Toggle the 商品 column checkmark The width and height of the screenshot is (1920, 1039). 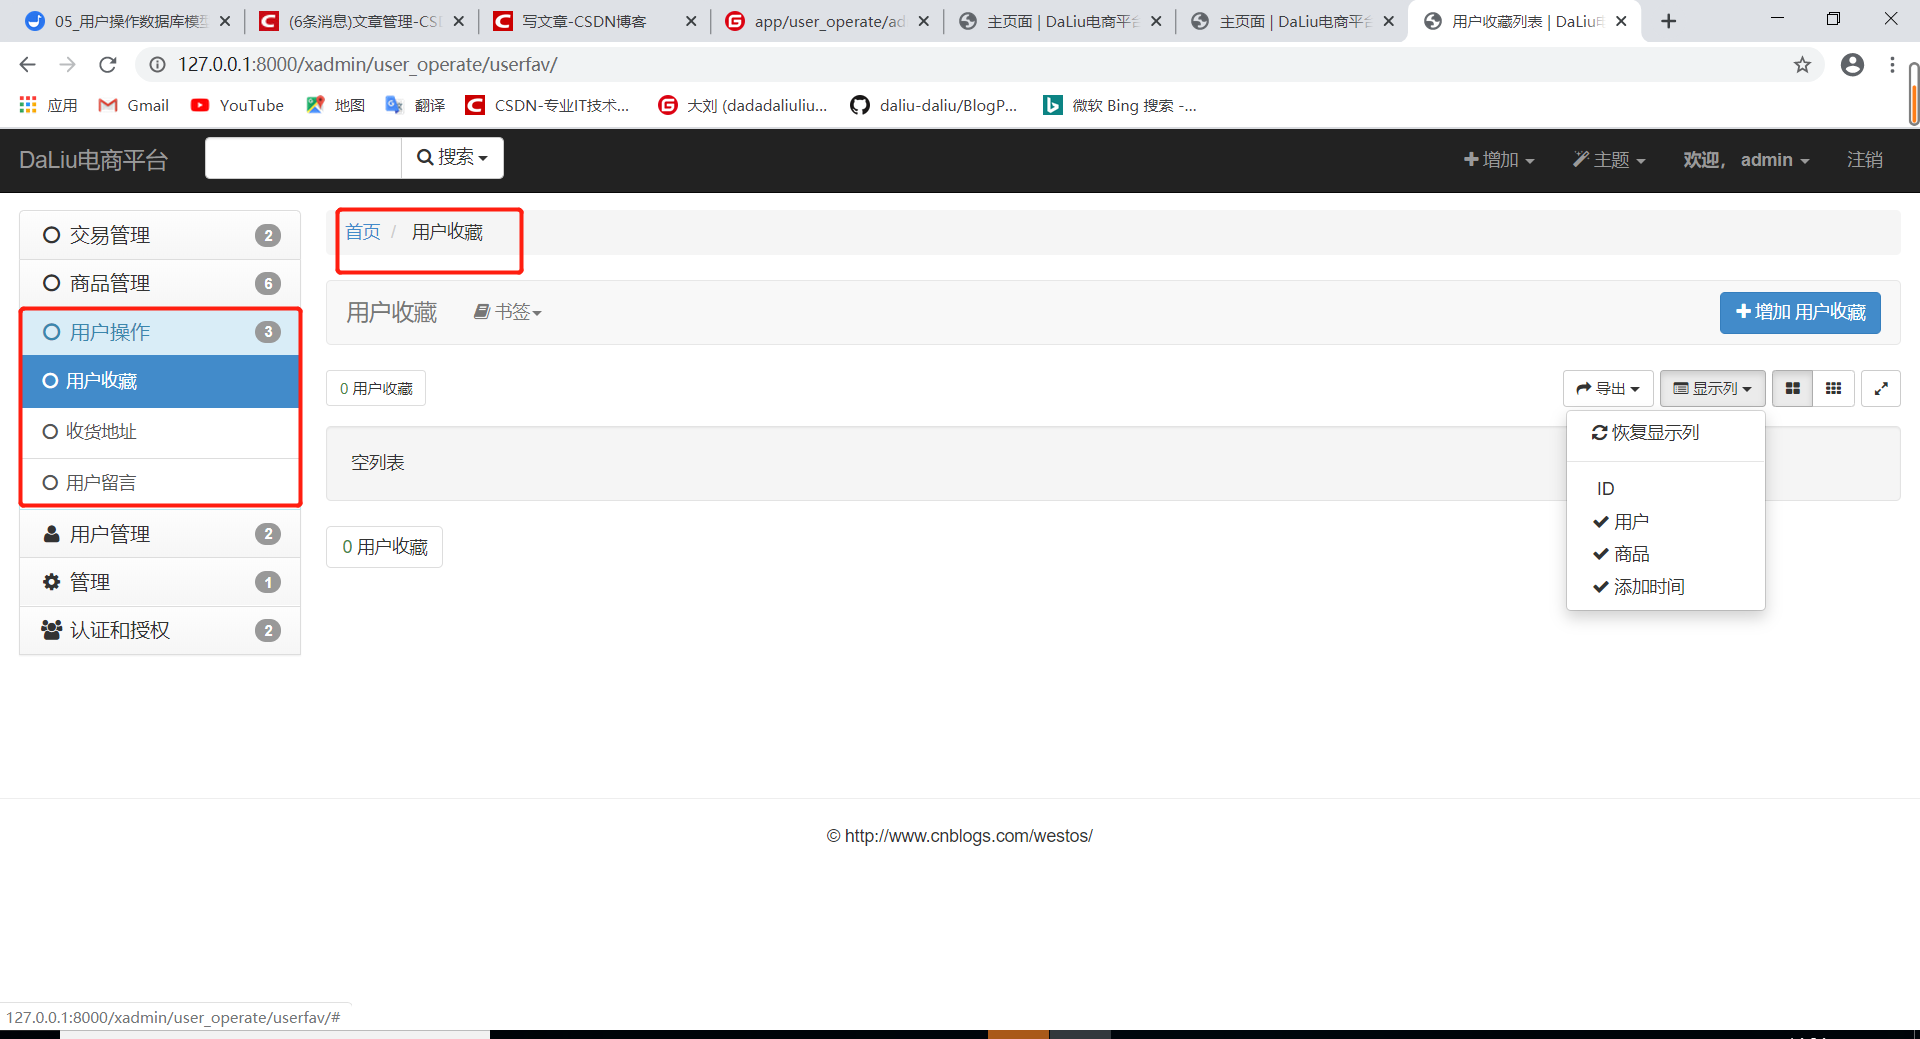[x=1666, y=554]
